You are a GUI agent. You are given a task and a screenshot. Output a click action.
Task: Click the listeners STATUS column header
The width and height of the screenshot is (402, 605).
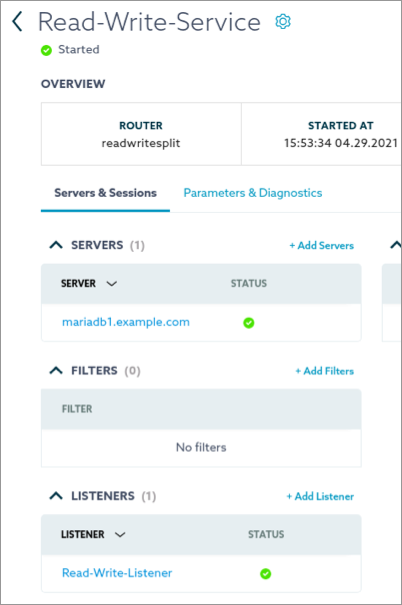(266, 534)
